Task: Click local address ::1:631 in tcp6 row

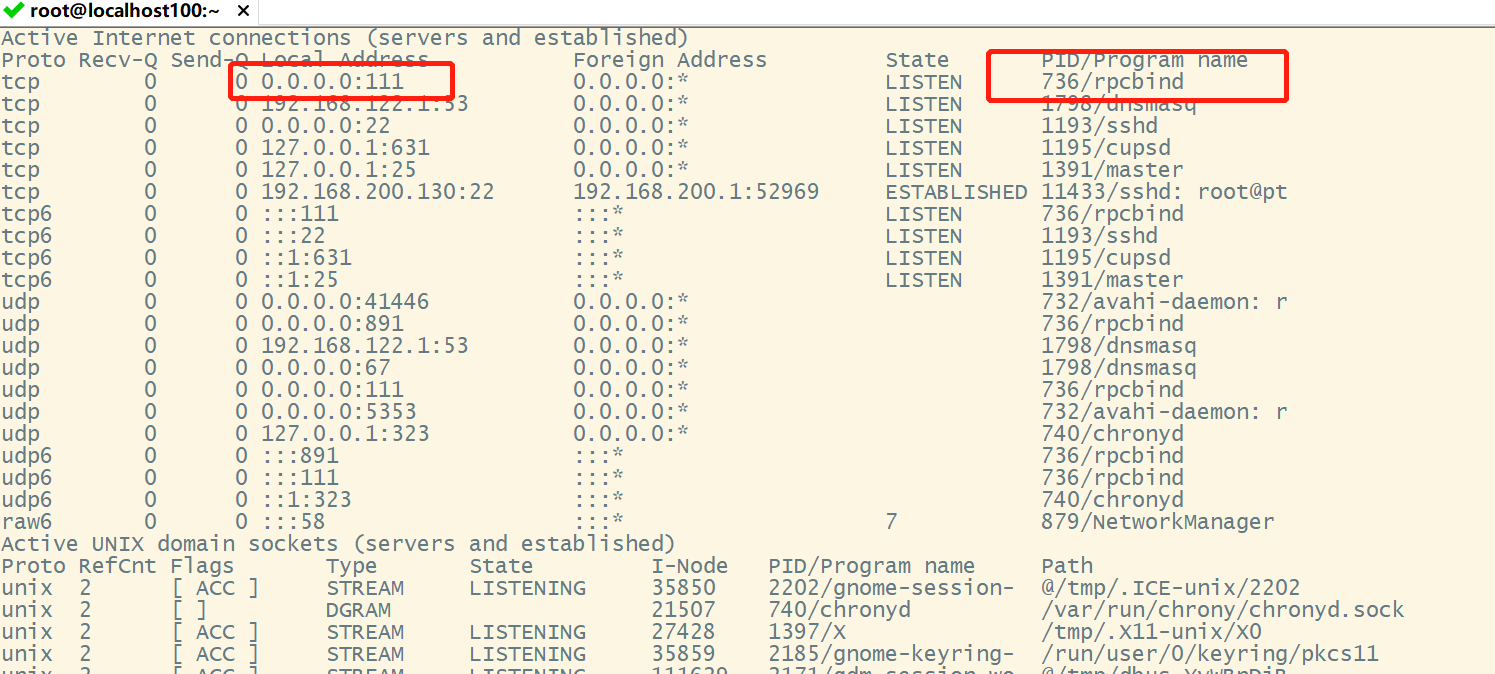Action: point(306,258)
